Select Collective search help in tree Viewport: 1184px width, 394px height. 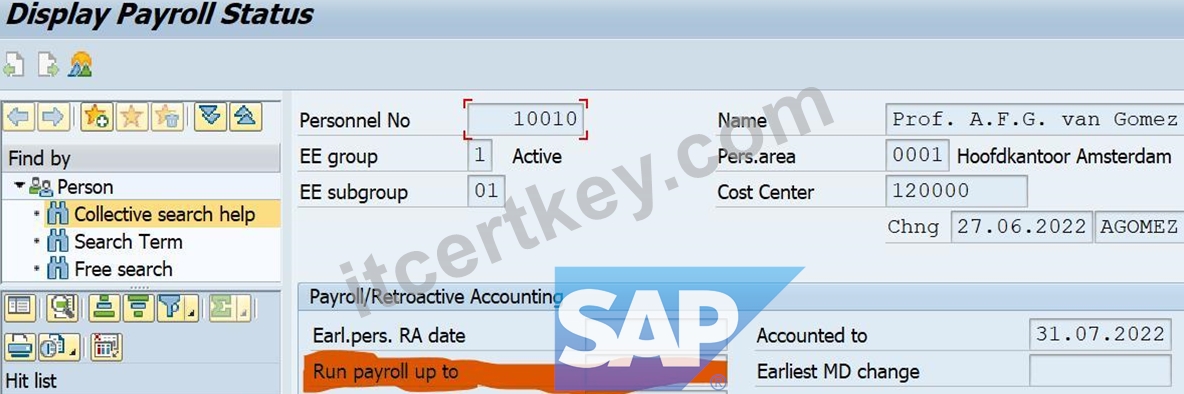pos(165,214)
